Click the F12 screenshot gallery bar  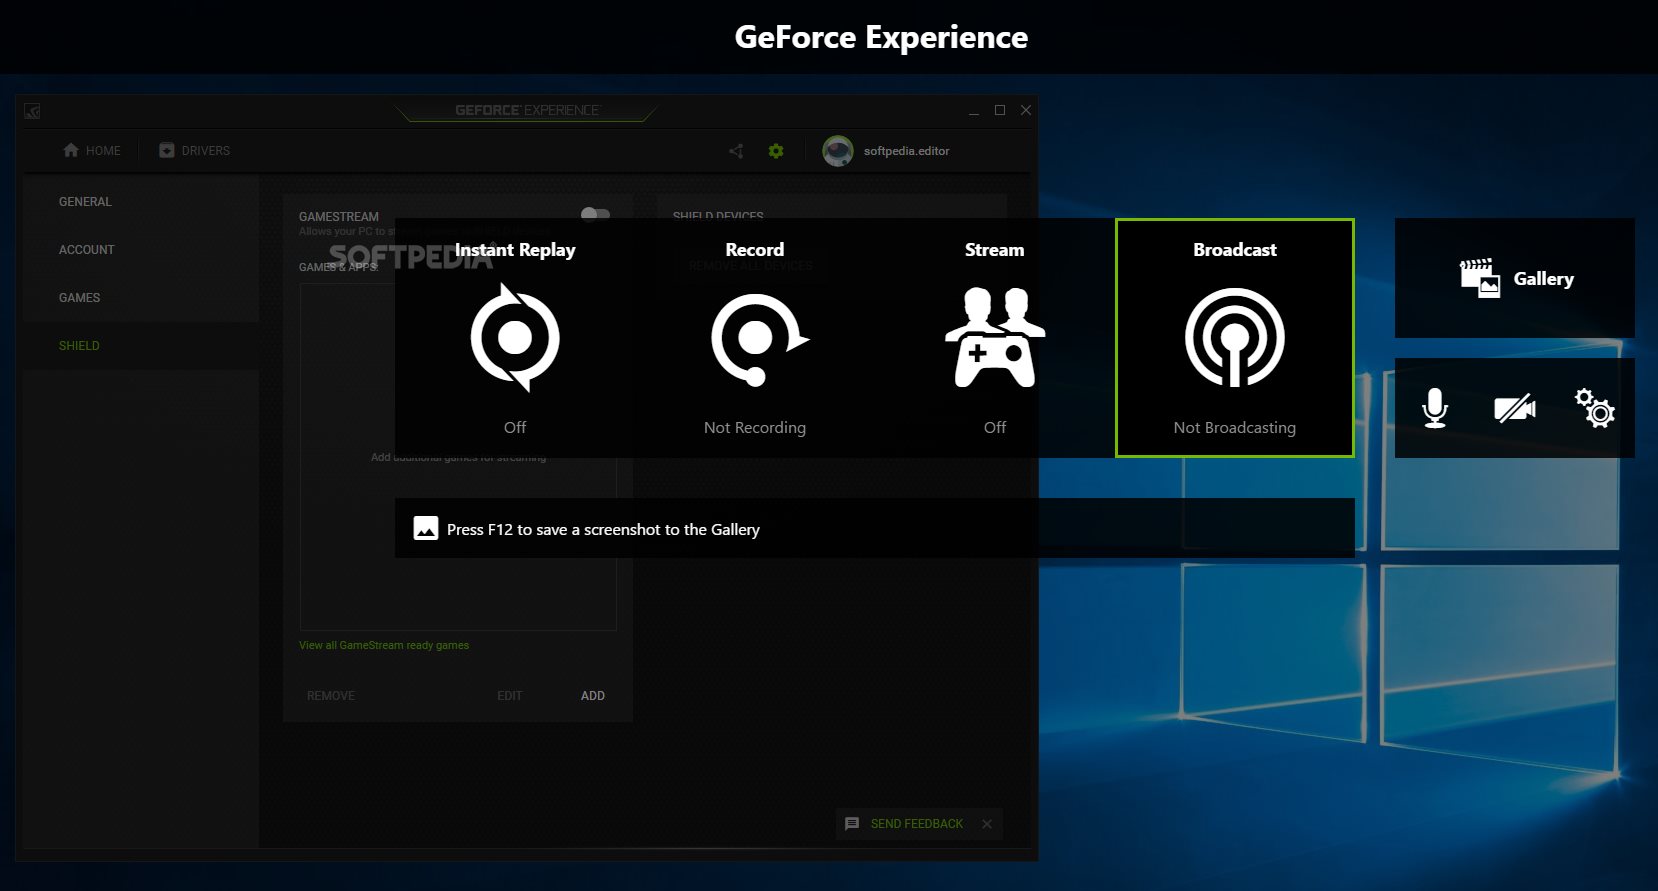(875, 528)
